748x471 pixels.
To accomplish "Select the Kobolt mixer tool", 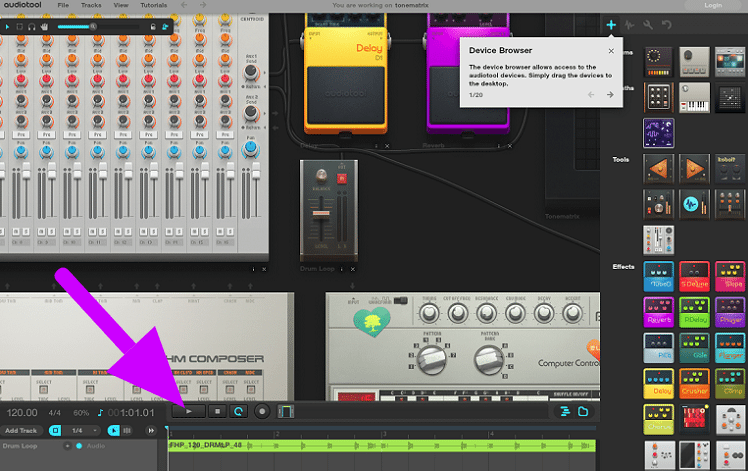I will [730, 169].
